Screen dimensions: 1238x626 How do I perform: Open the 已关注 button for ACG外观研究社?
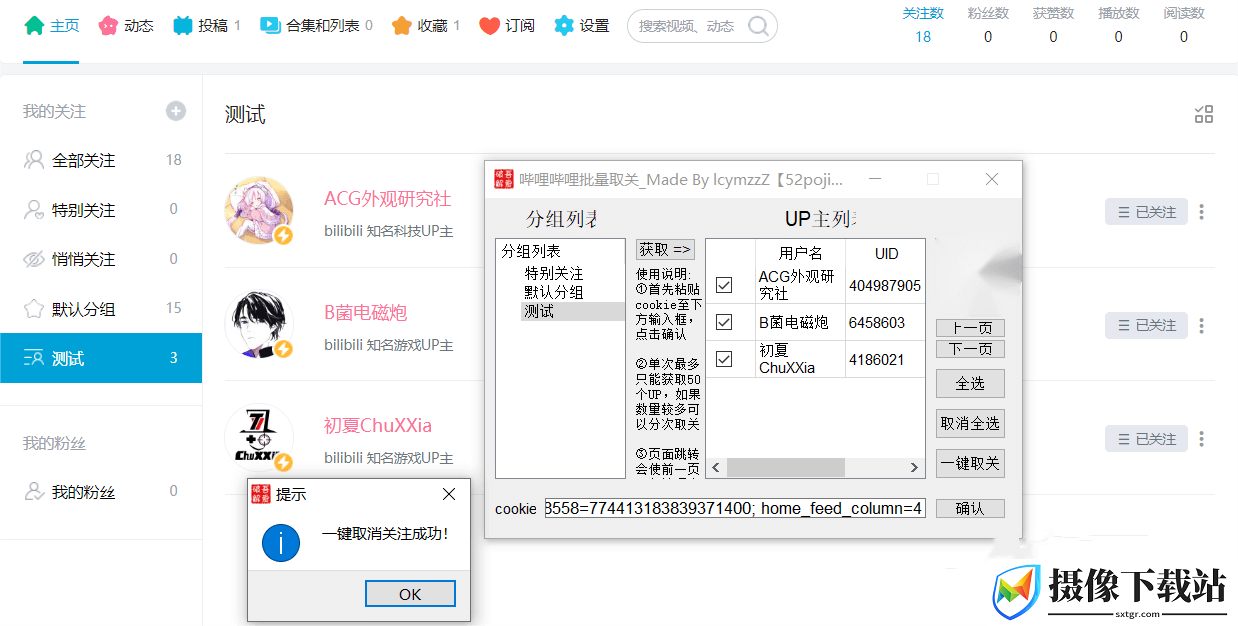[x=1147, y=212]
